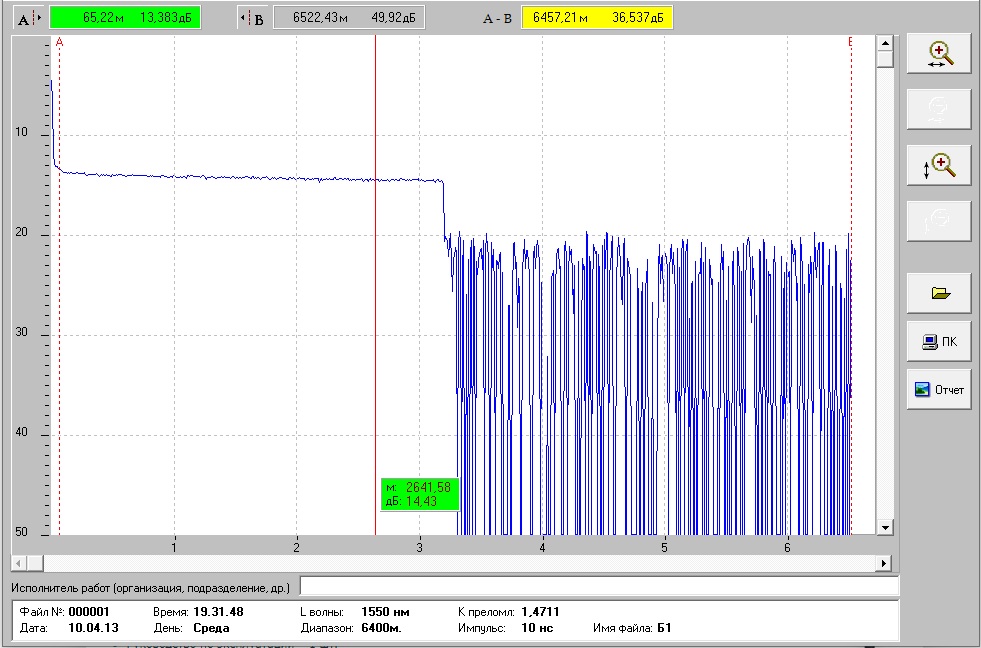Click horizontal scrollbar left arrow
Image resolution: width=981 pixels, height=648 pixels.
19,564
